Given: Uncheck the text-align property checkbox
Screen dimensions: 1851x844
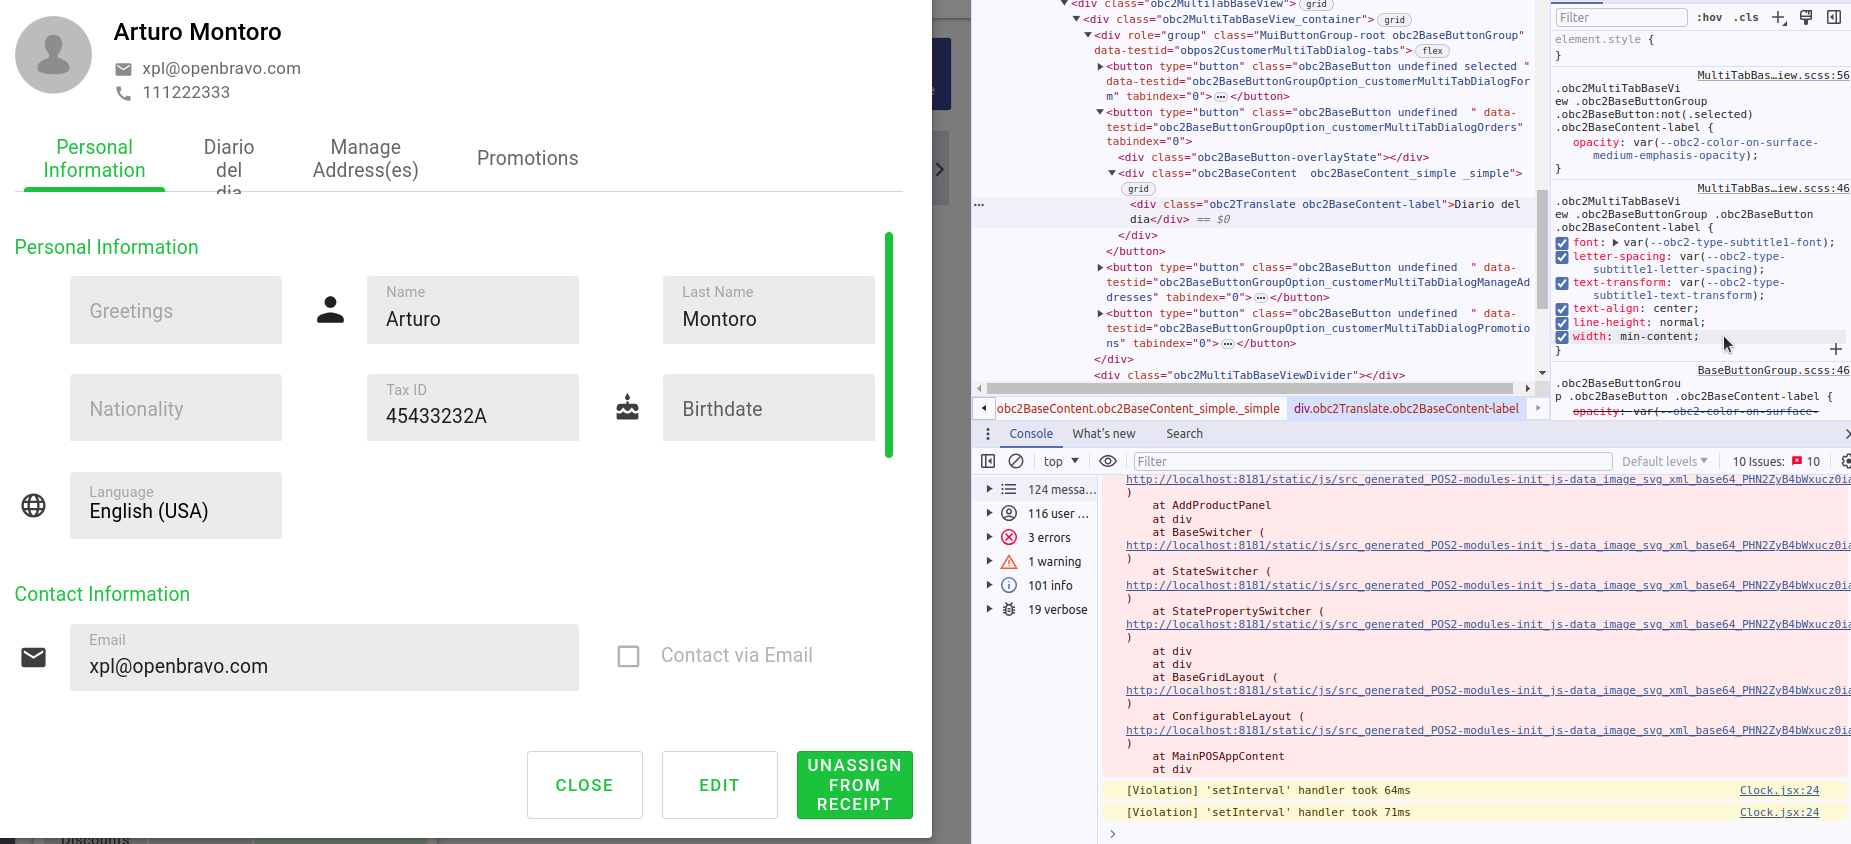Looking at the screenshot, I should 1562,309.
